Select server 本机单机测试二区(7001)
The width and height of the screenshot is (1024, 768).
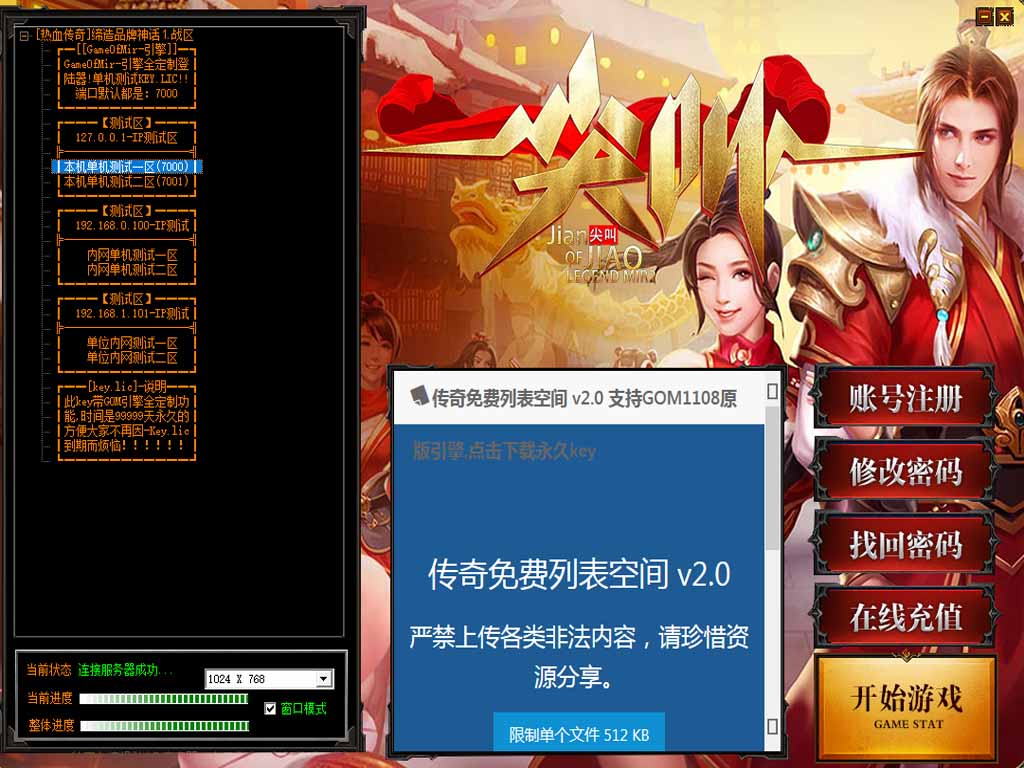coord(127,182)
